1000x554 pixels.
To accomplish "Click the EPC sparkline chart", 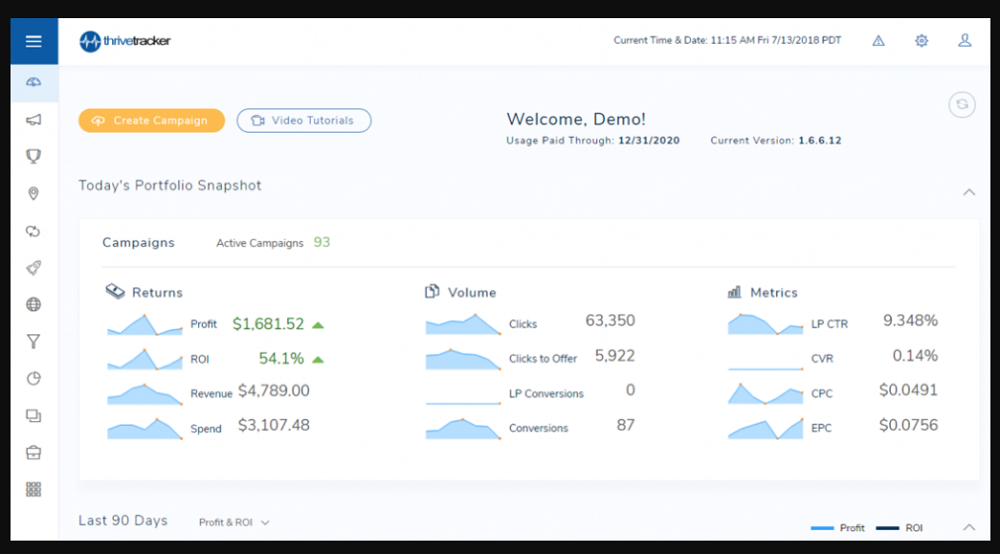I will point(765,428).
